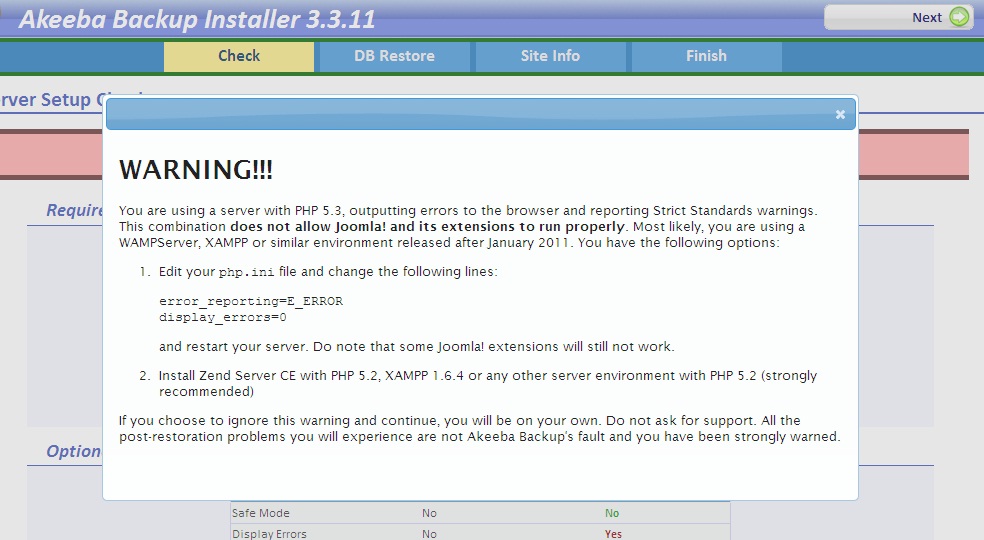Click the green arrow icon on Next

[959, 17]
